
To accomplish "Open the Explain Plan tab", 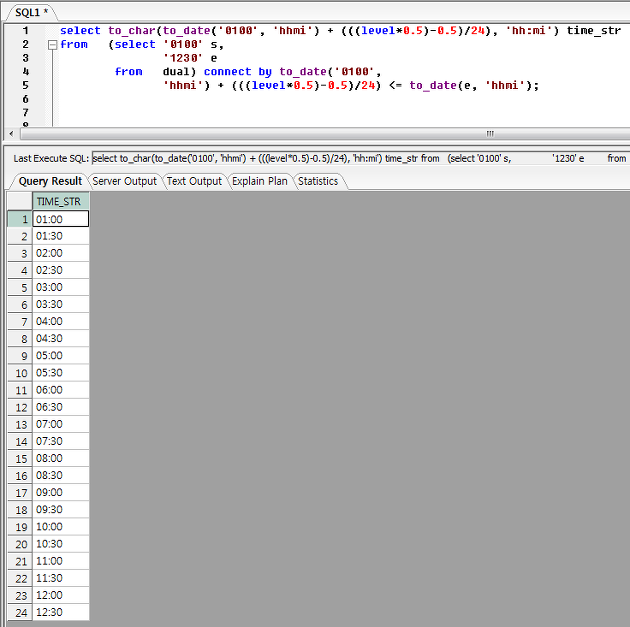I will pos(260,182).
